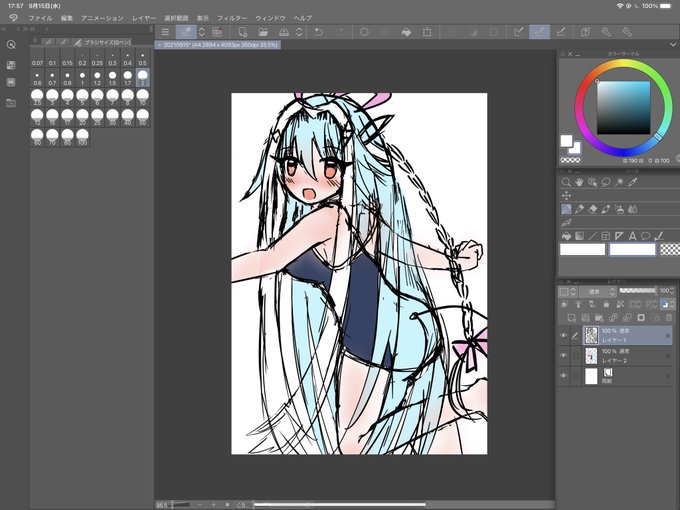Select the Blend droplets tool
Screen dimensions: 680x510
632,209
